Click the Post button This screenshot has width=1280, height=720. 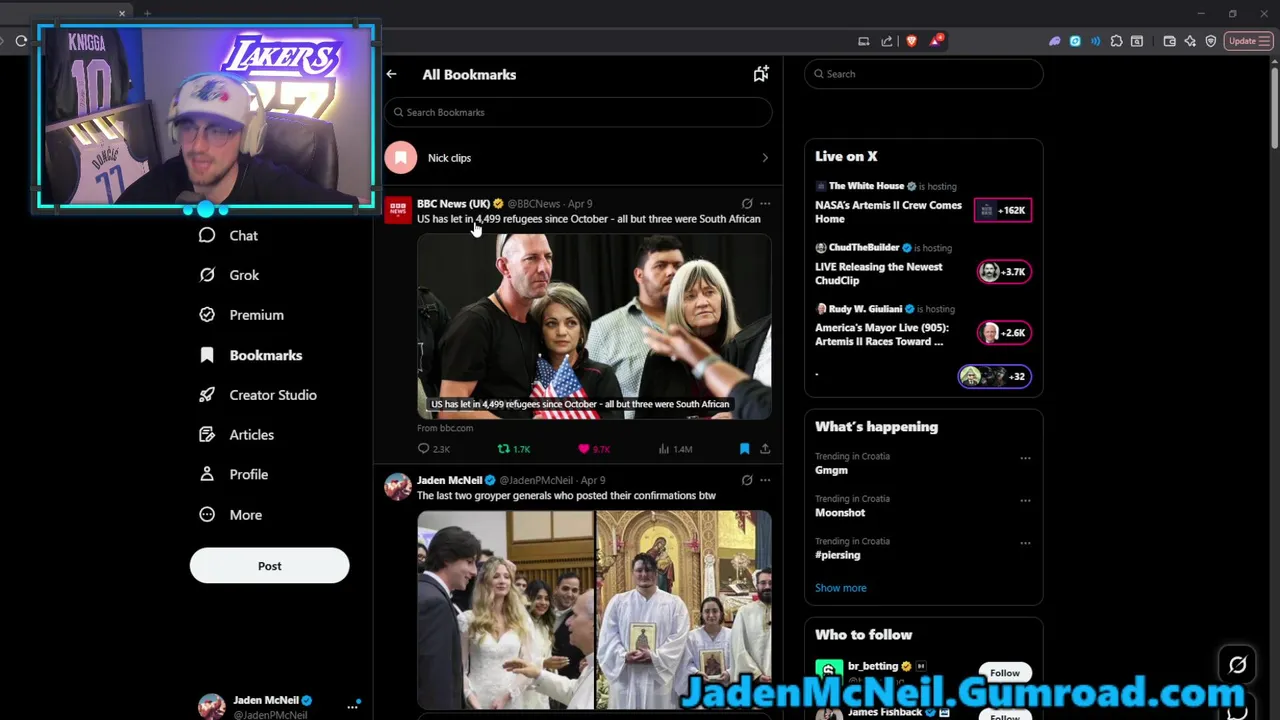click(269, 566)
